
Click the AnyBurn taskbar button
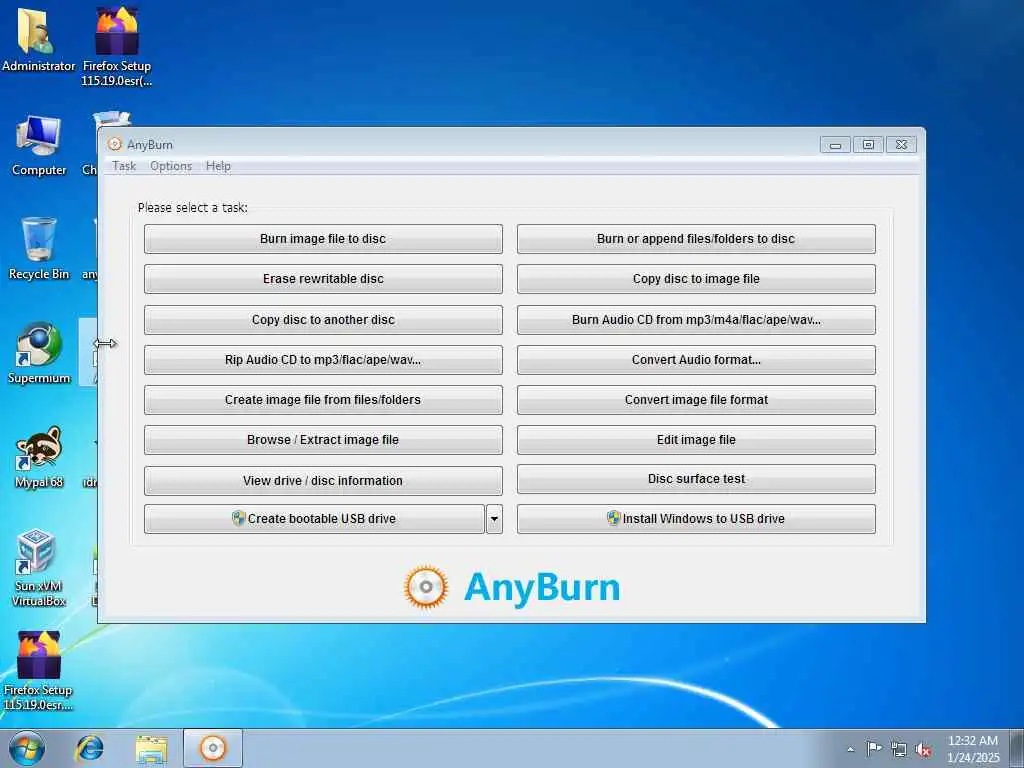[x=213, y=748]
